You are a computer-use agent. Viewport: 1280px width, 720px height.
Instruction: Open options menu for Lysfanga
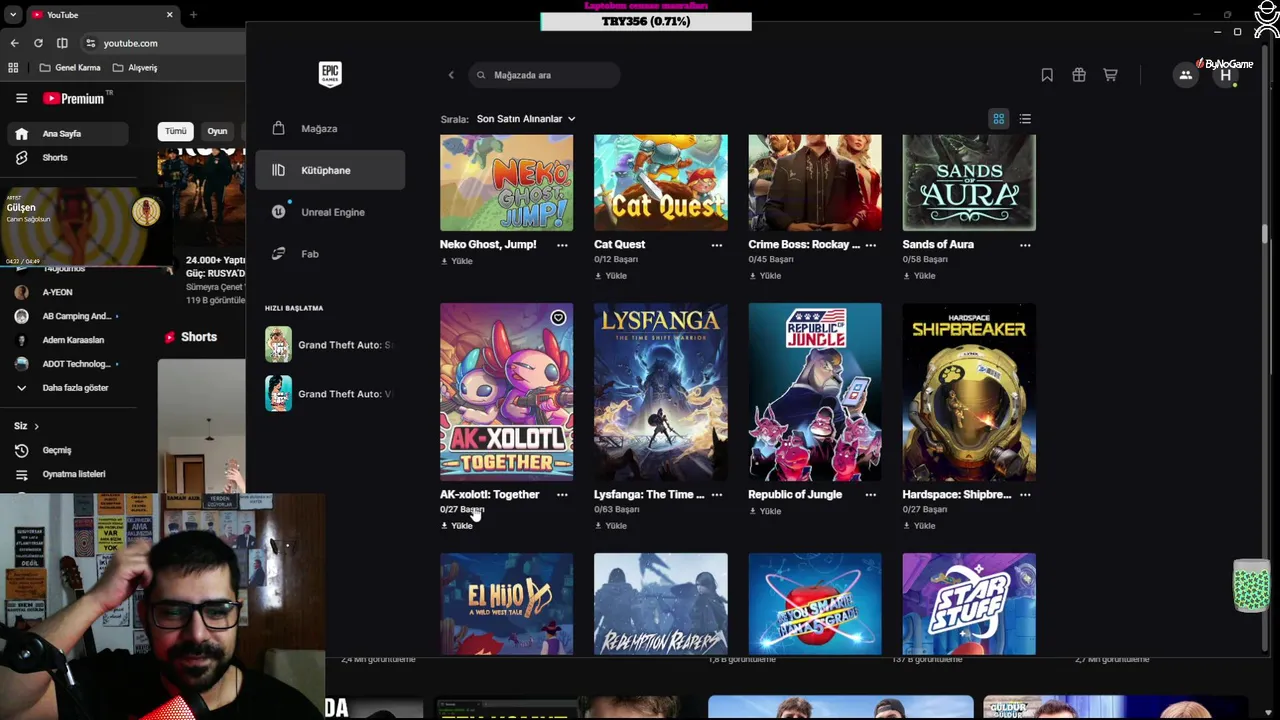coord(716,494)
